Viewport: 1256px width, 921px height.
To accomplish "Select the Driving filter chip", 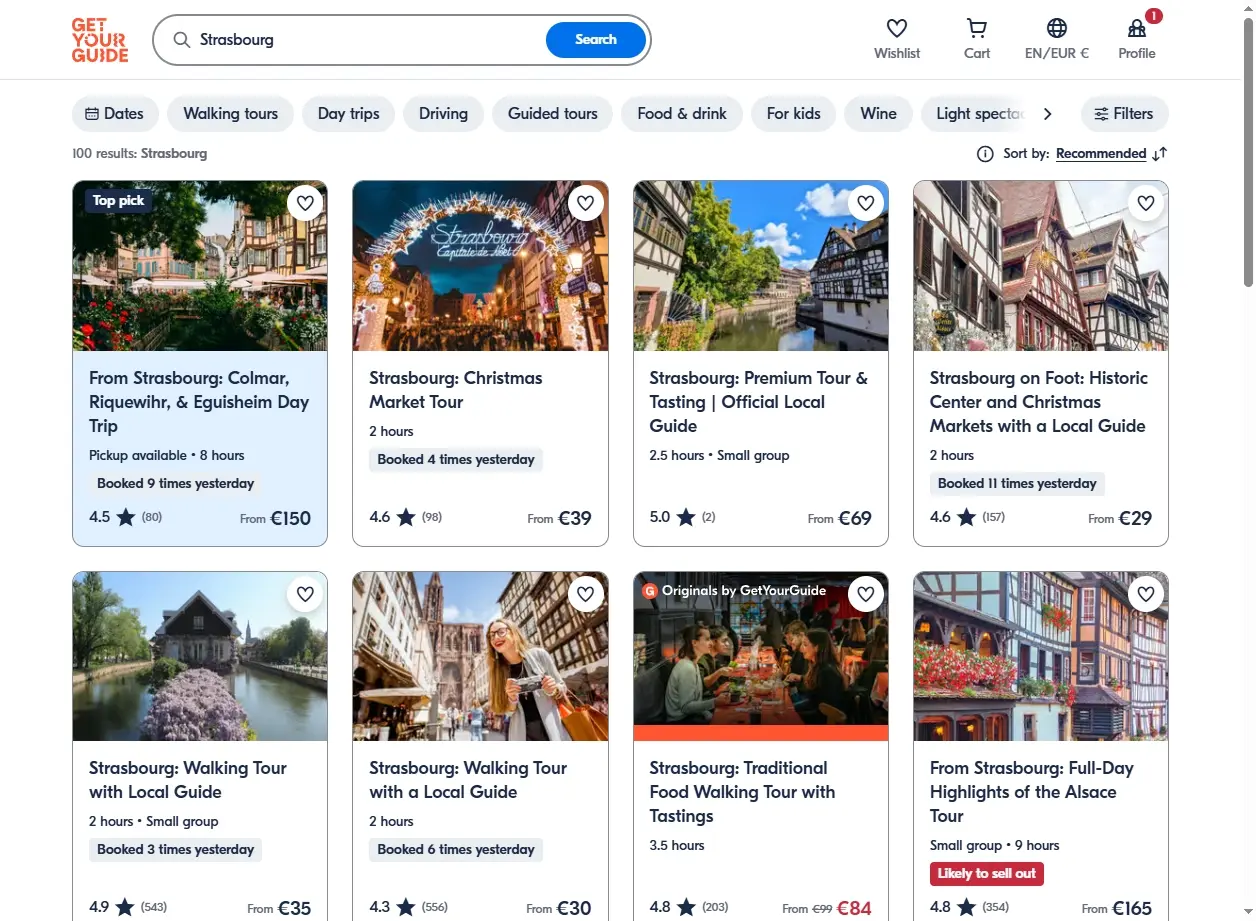I will coord(444,114).
